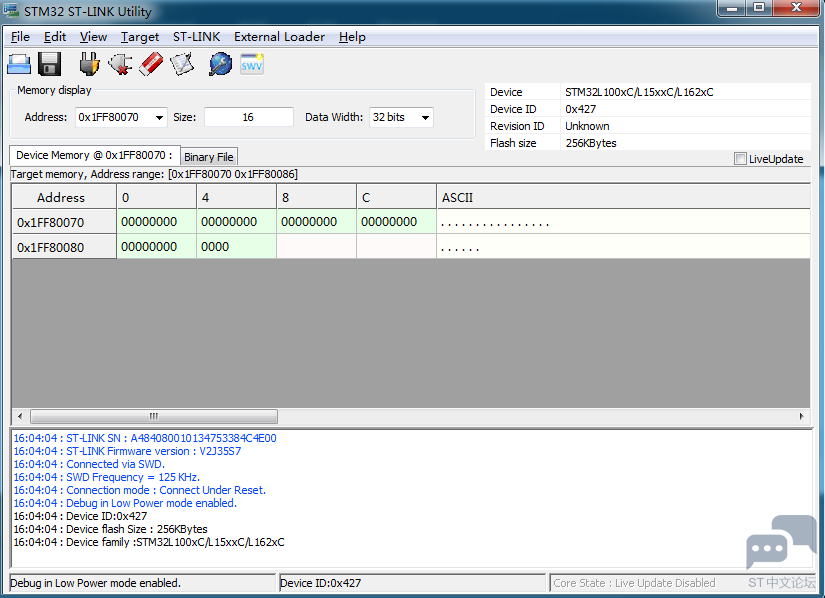Minimize the ST-LINK Utility window
The width and height of the screenshot is (825, 598).
tap(732, 8)
